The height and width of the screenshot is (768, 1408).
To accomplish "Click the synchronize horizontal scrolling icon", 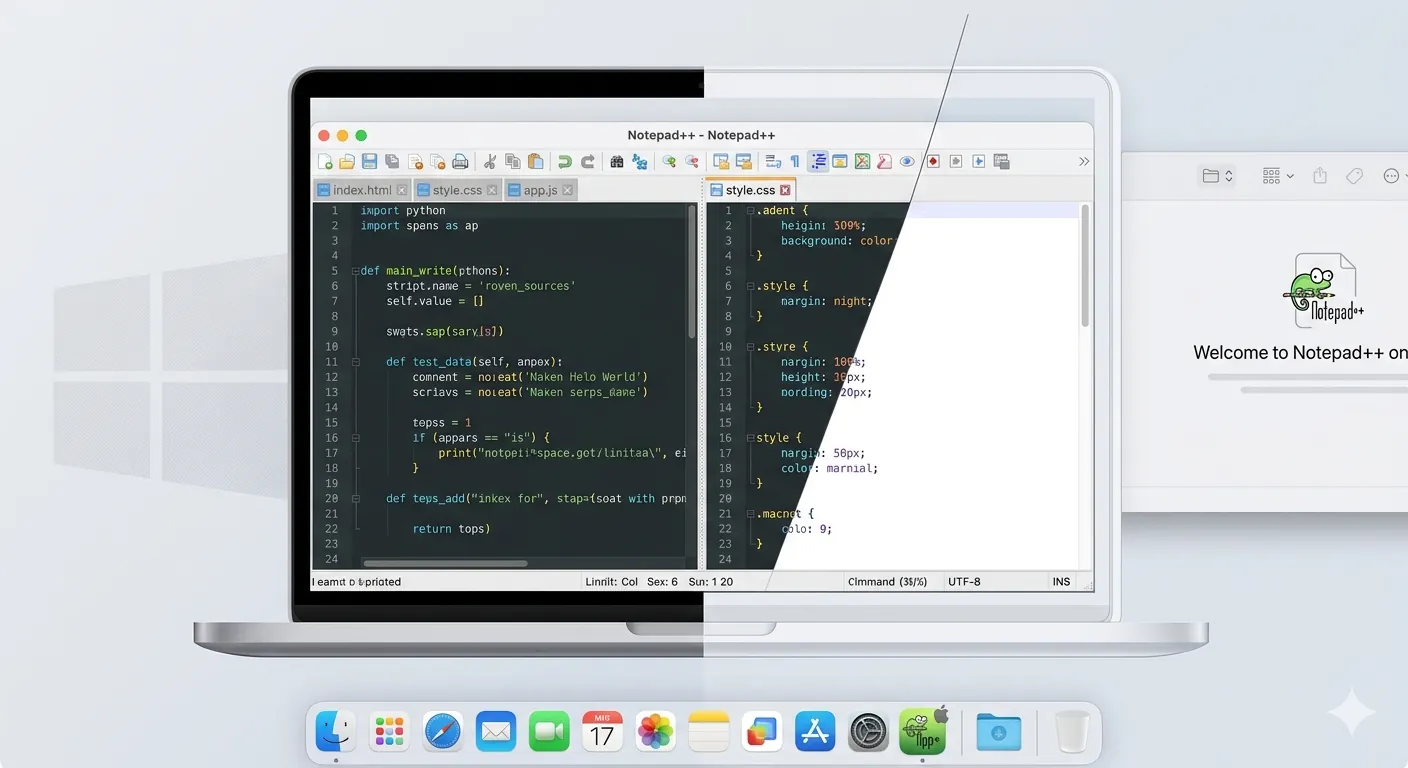I will (744, 162).
